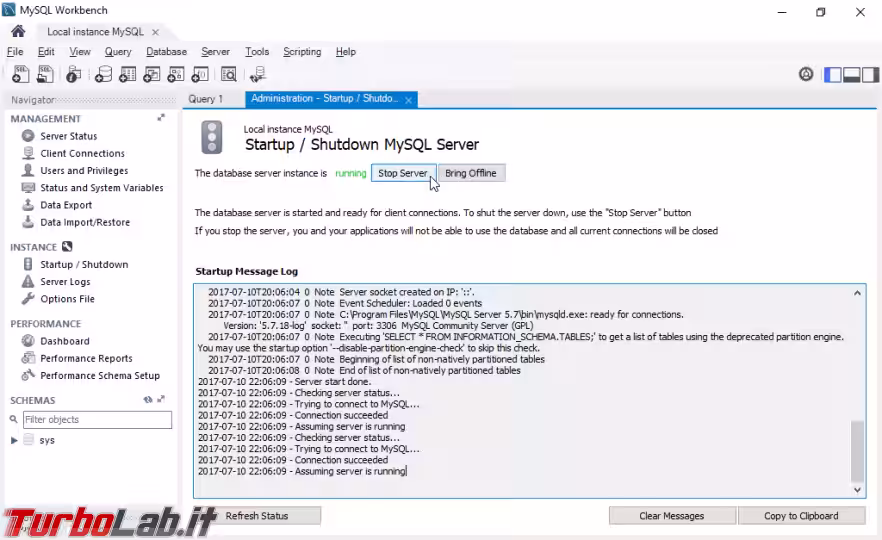Image resolution: width=882 pixels, height=540 pixels.
Task: Open the Server menu
Action: click(x=215, y=52)
